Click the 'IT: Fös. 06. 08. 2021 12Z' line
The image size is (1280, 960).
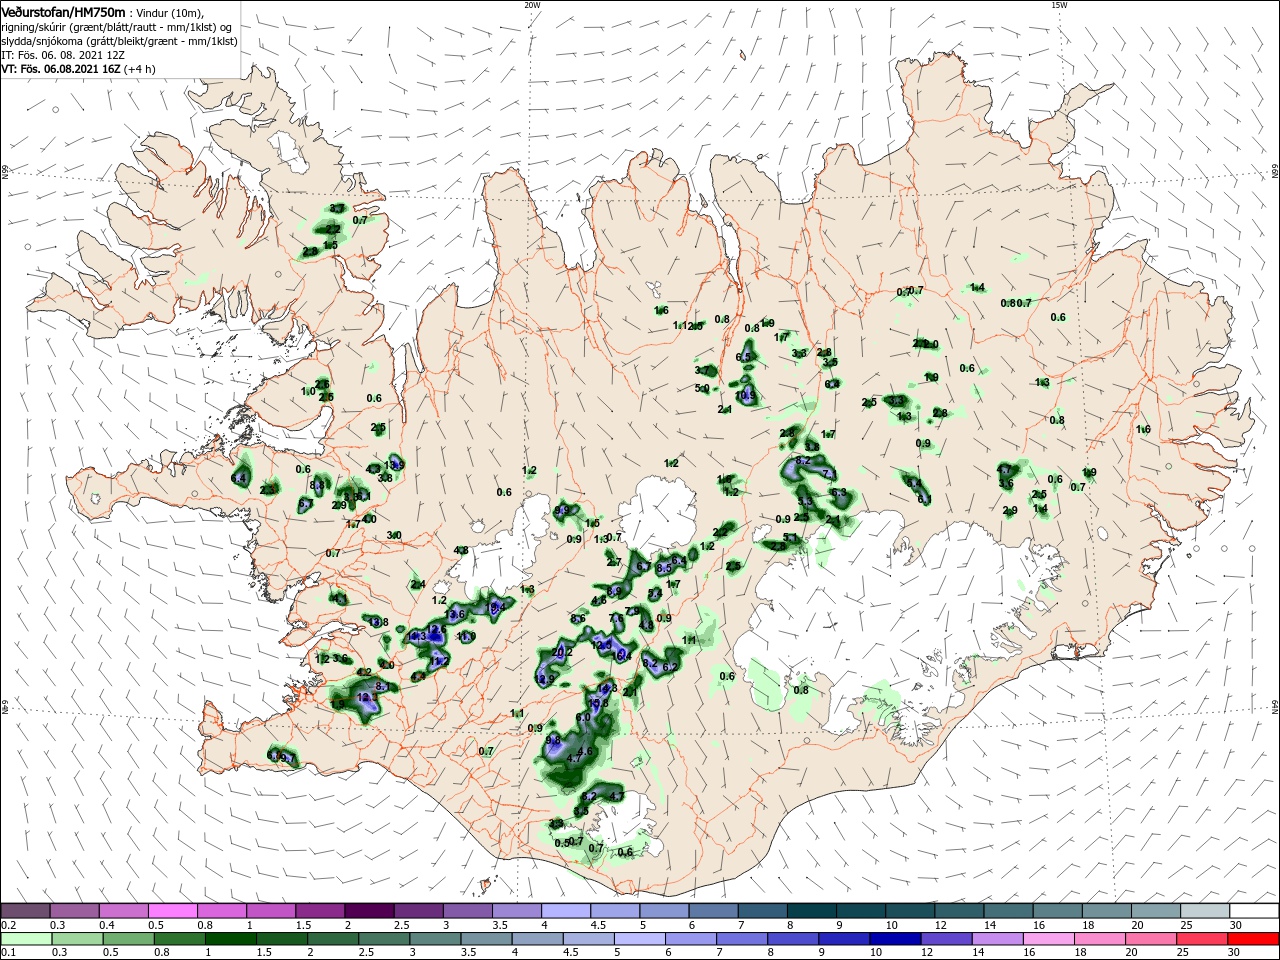pyautogui.click(x=64, y=55)
